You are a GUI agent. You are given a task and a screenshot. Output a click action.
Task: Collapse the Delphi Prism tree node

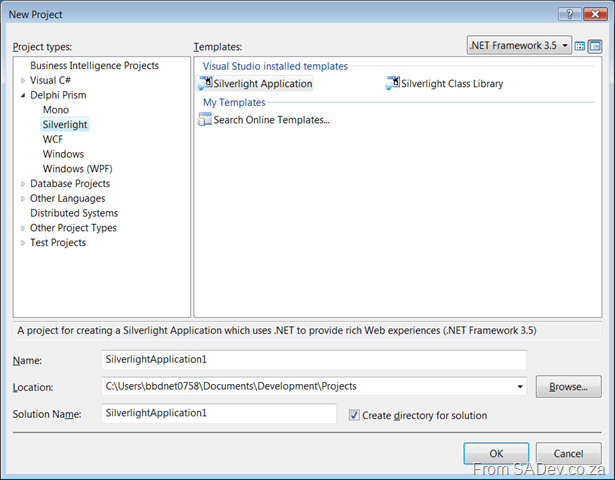(x=23, y=95)
